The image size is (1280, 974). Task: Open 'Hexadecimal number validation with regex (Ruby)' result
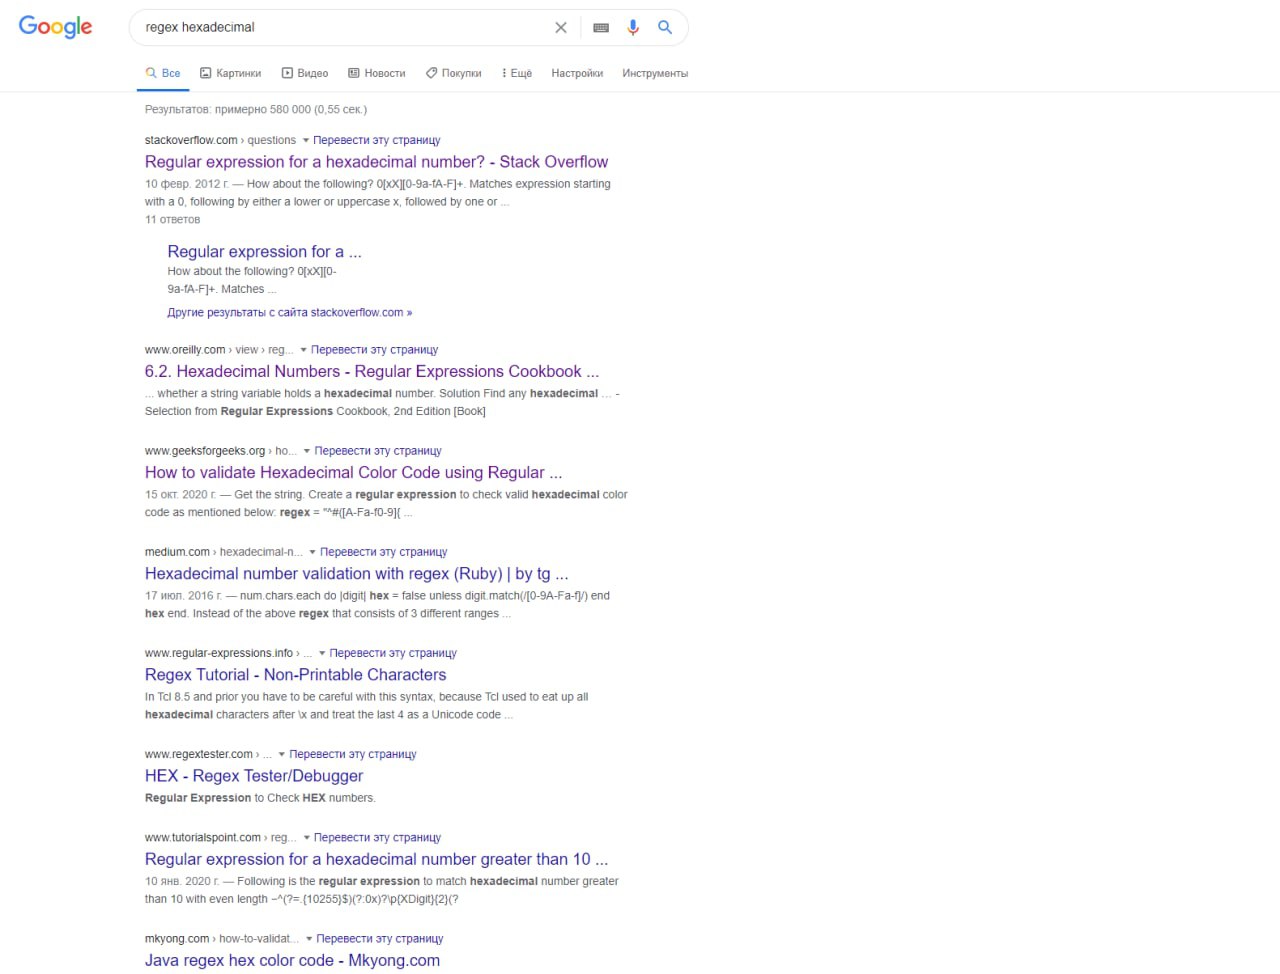357,574
